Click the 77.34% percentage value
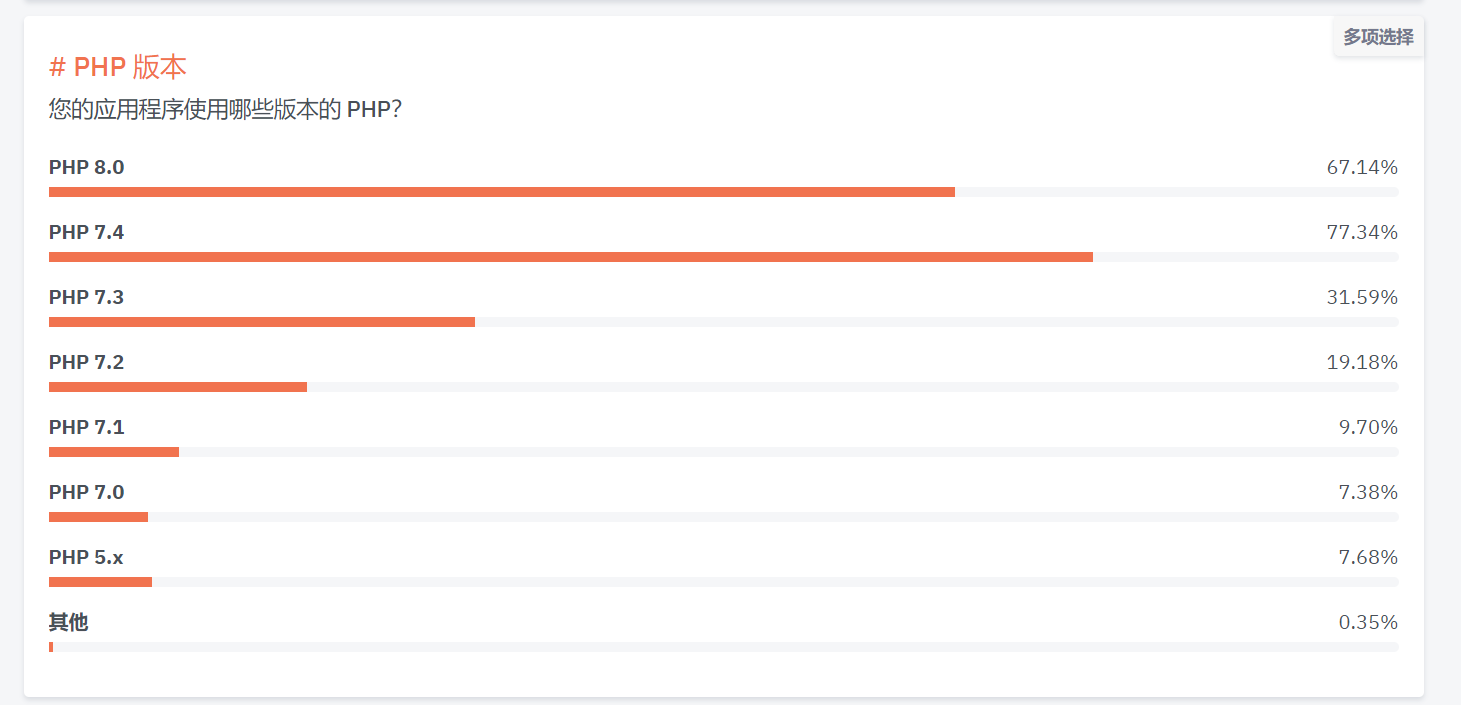This screenshot has width=1461, height=705. (1362, 232)
